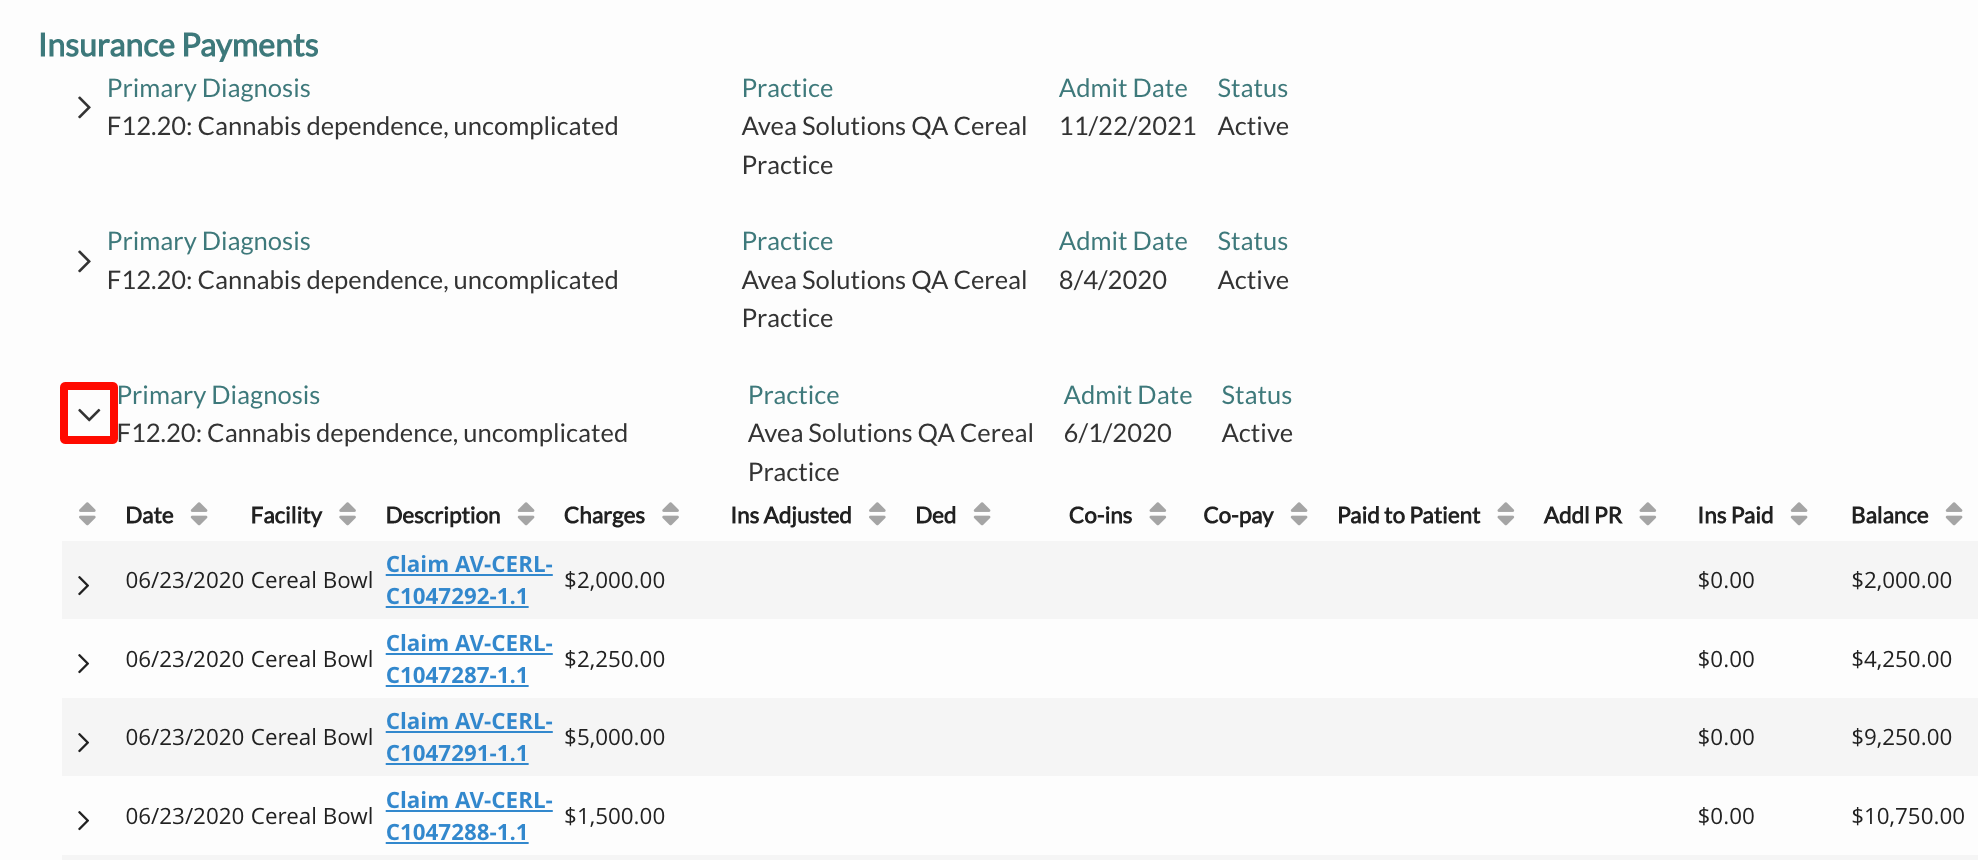
Task: Open Claim AV-CERL-C1047287-1.1 link
Action: [x=468, y=659]
